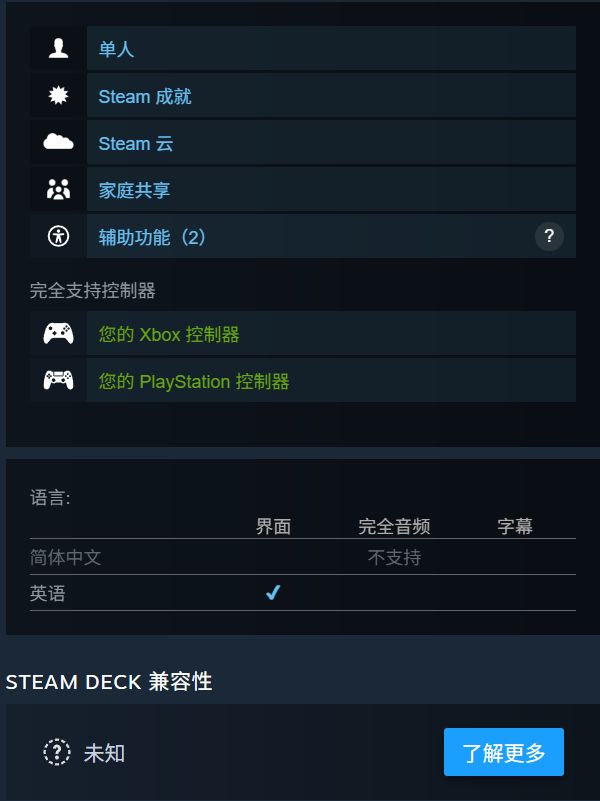Viewport: 600px width, 801px height.
Task: Click the Family Sharing people icon
Action: pos(58,190)
